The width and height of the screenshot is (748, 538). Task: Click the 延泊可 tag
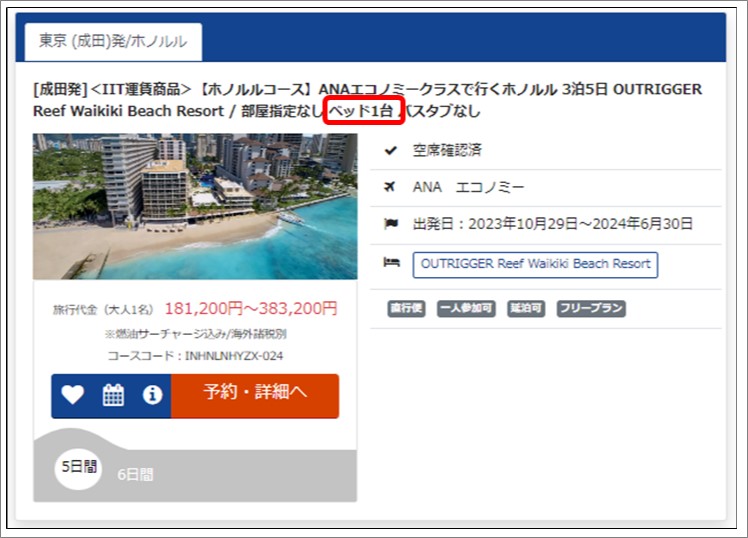click(526, 309)
